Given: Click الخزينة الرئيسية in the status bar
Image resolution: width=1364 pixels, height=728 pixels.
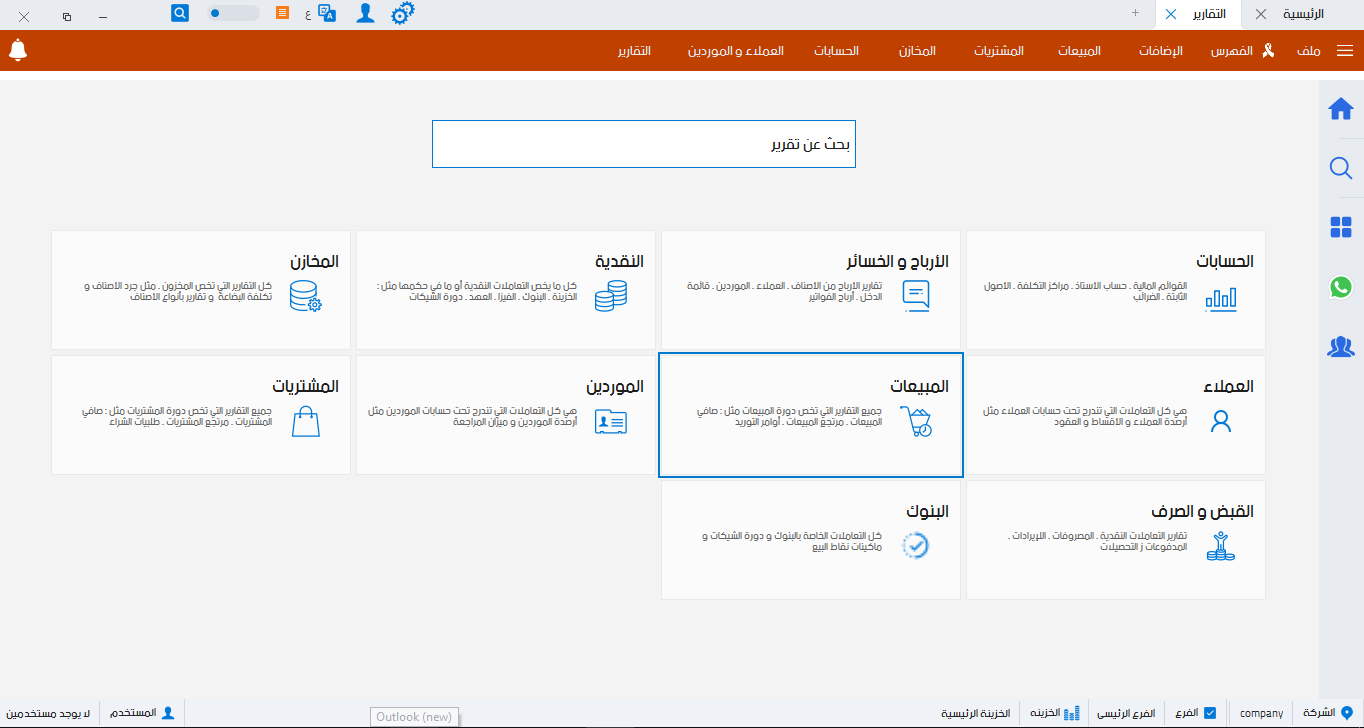Looking at the screenshot, I should [x=976, y=714].
